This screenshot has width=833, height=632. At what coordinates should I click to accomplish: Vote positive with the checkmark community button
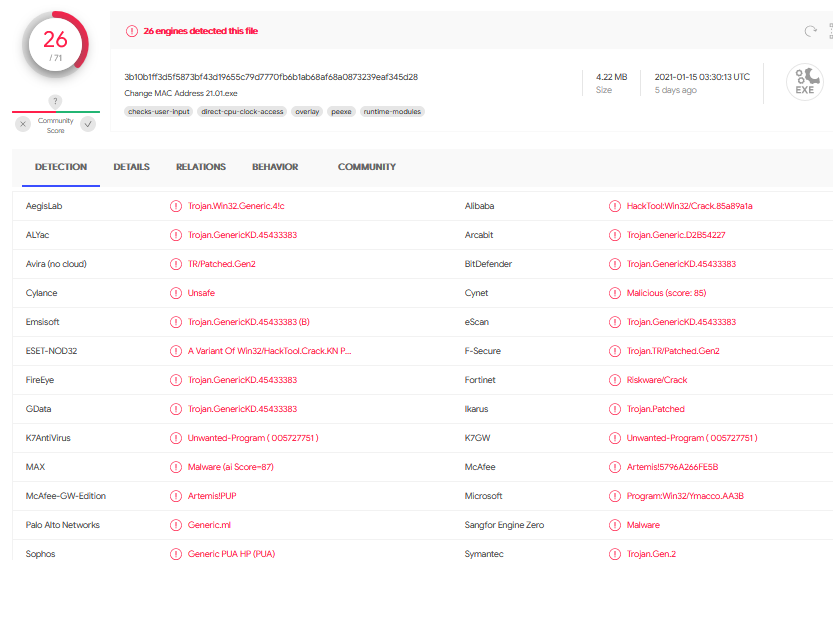coord(88,124)
